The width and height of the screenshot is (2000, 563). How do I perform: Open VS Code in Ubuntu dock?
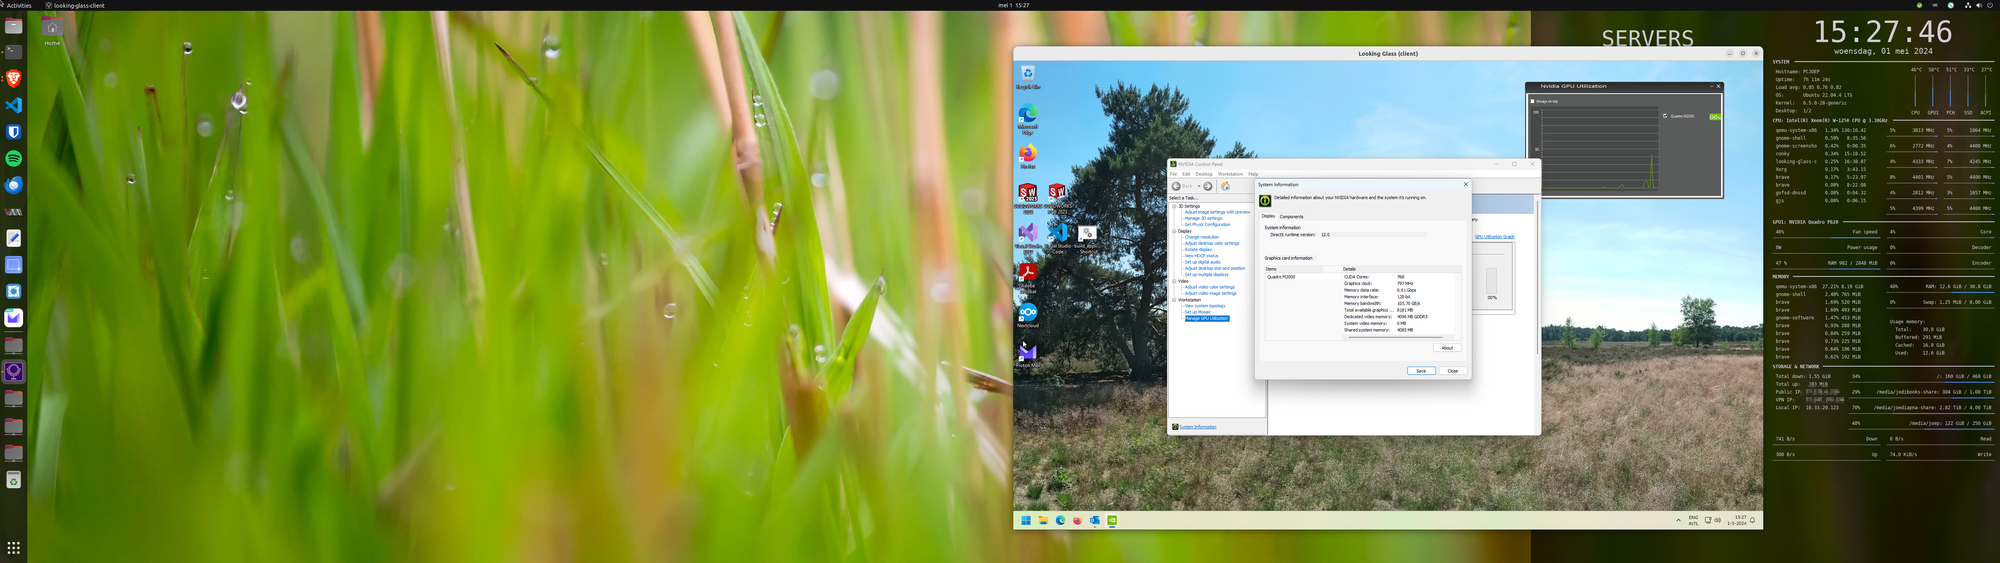click(x=14, y=105)
